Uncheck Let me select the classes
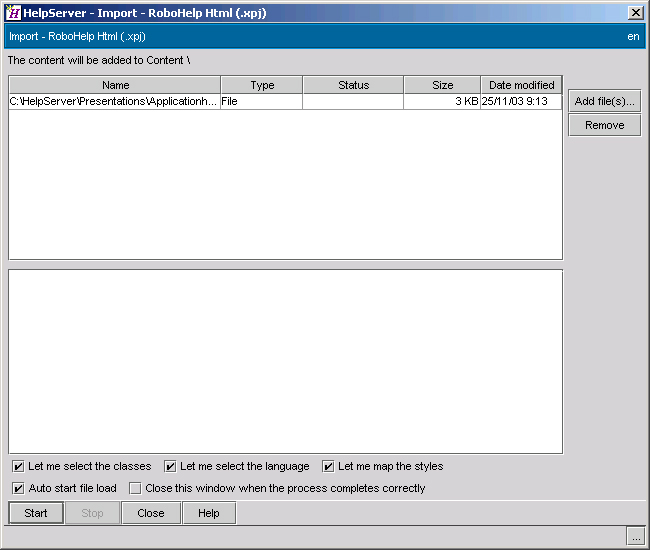This screenshot has height=550, width=650. 19,466
